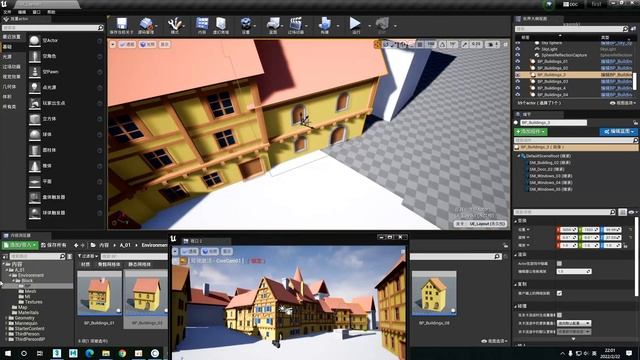Click the Unreal Engine logo icon
This screenshot has height=360, width=640.
[x=4, y=4]
